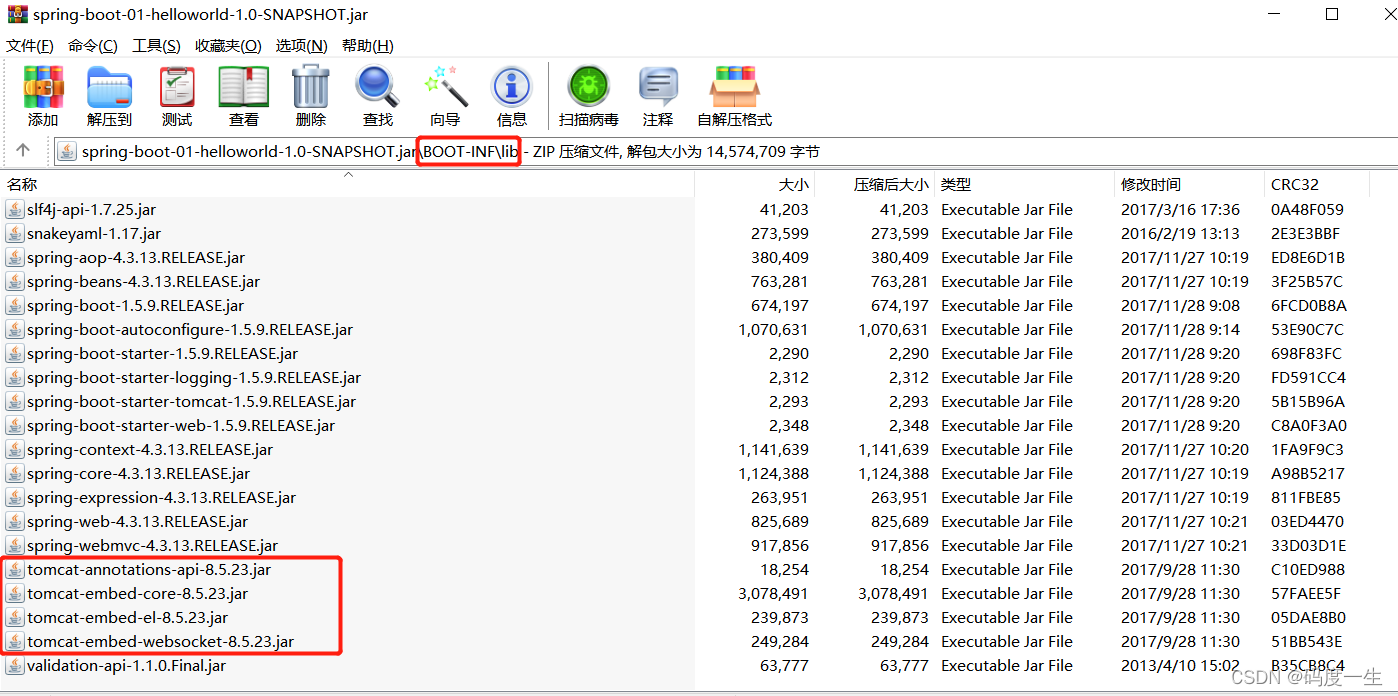The image size is (1398, 696).
Task: Click the jar icon in address bar
Action: click(67, 152)
